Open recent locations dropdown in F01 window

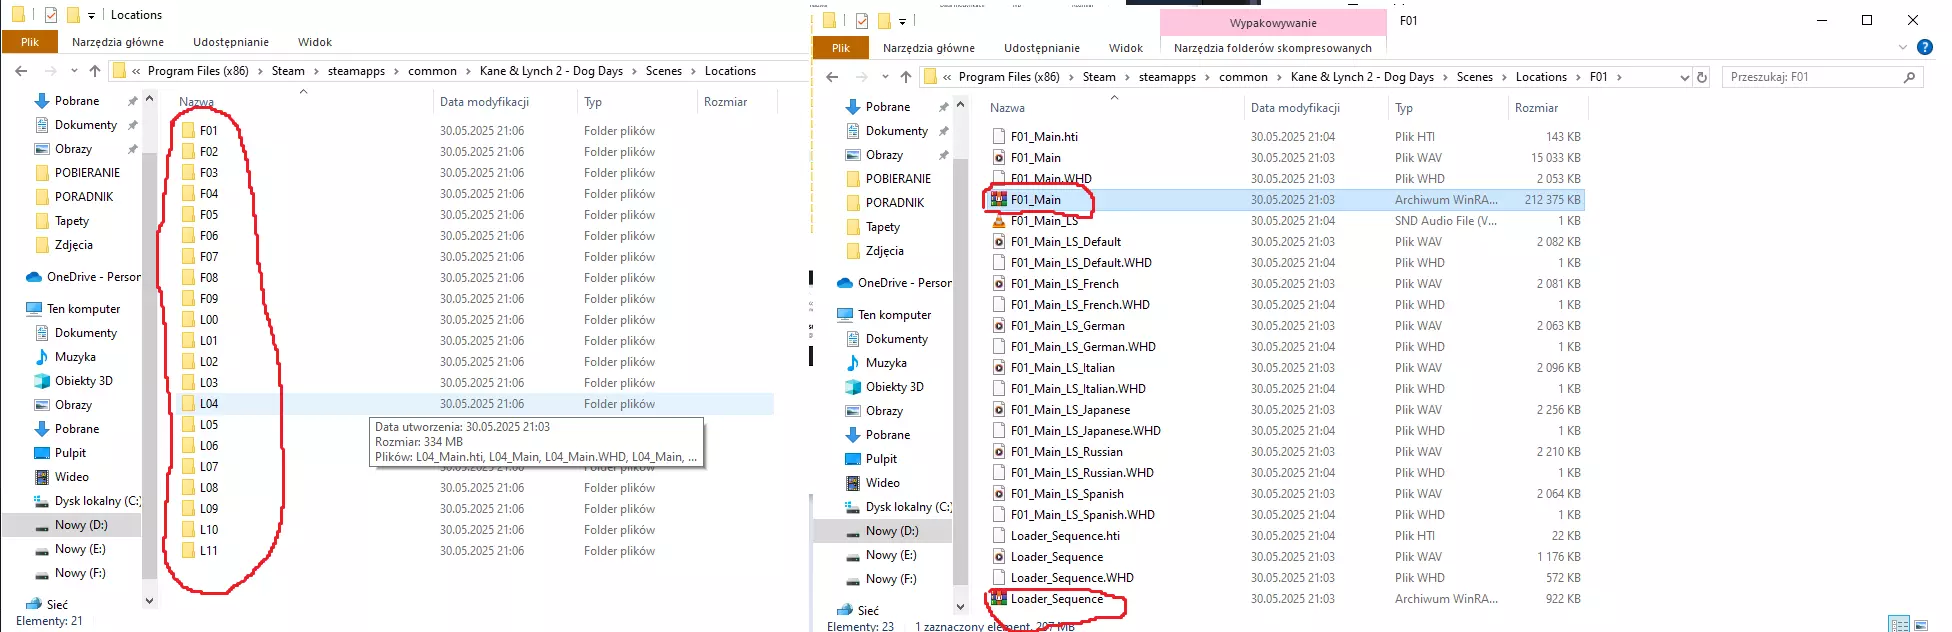point(885,77)
